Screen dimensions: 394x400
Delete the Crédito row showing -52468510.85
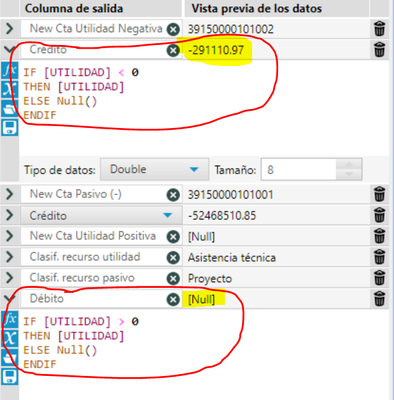(x=379, y=215)
